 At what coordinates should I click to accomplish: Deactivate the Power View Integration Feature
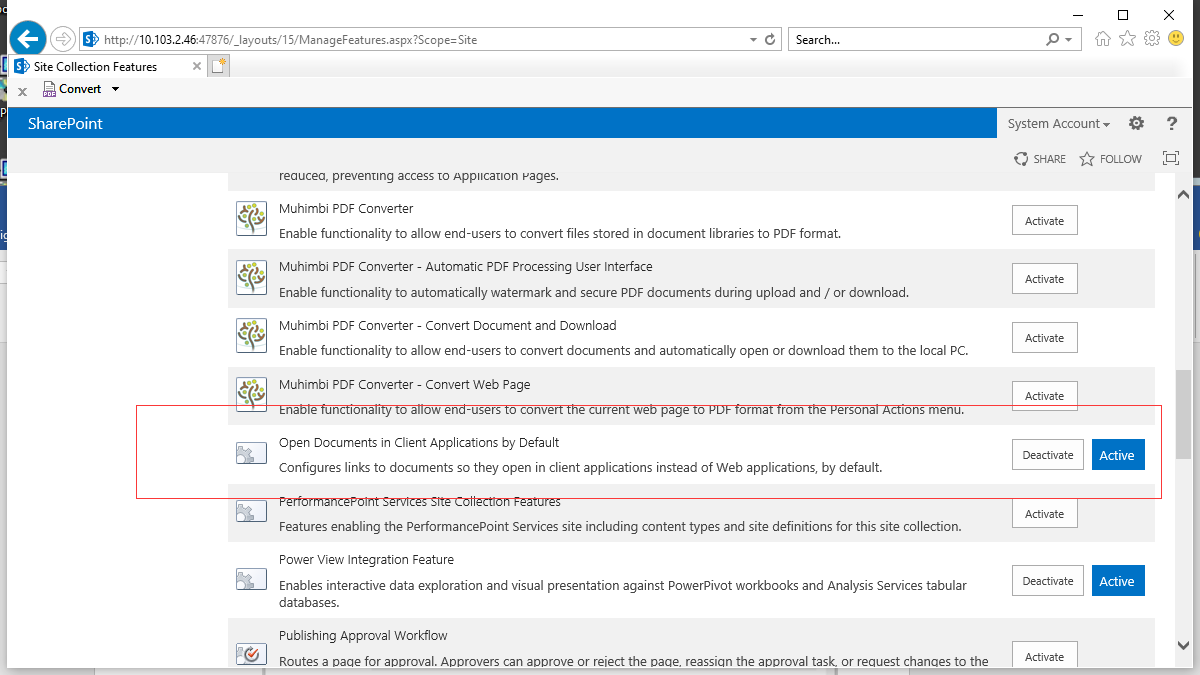[x=1047, y=581]
